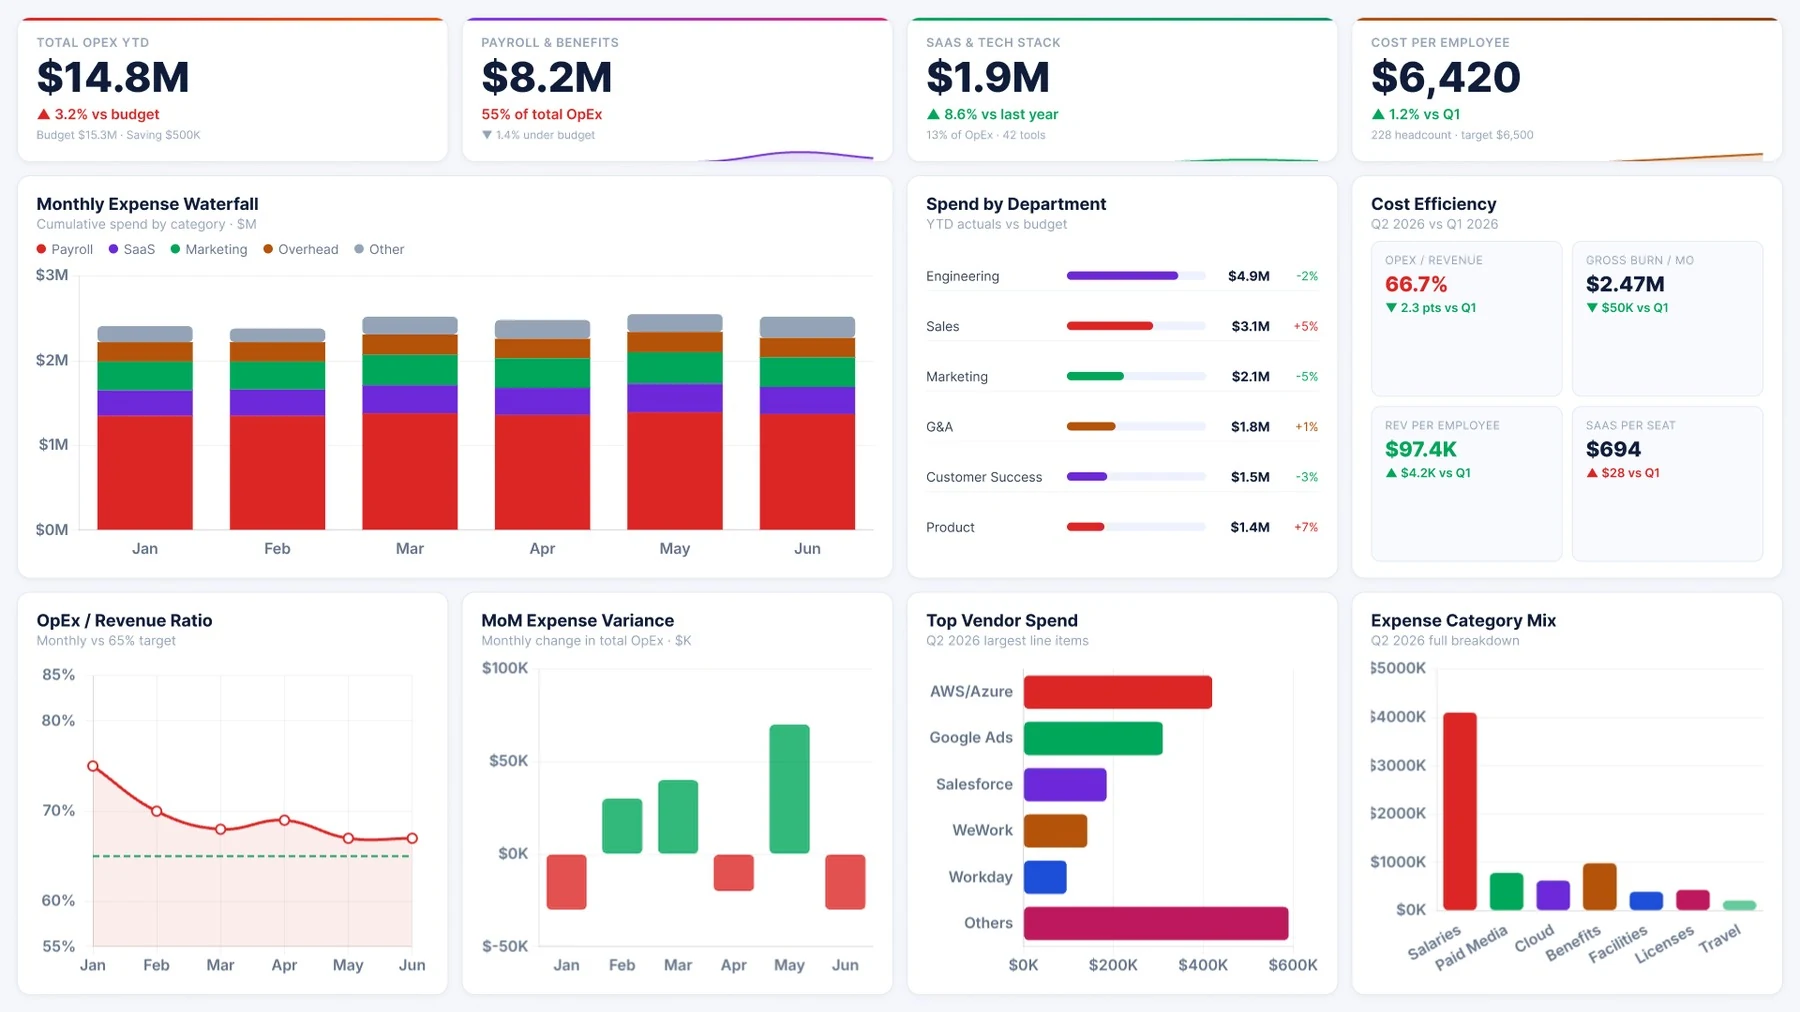Click the MoM Expense Variance title

(x=578, y=621)
